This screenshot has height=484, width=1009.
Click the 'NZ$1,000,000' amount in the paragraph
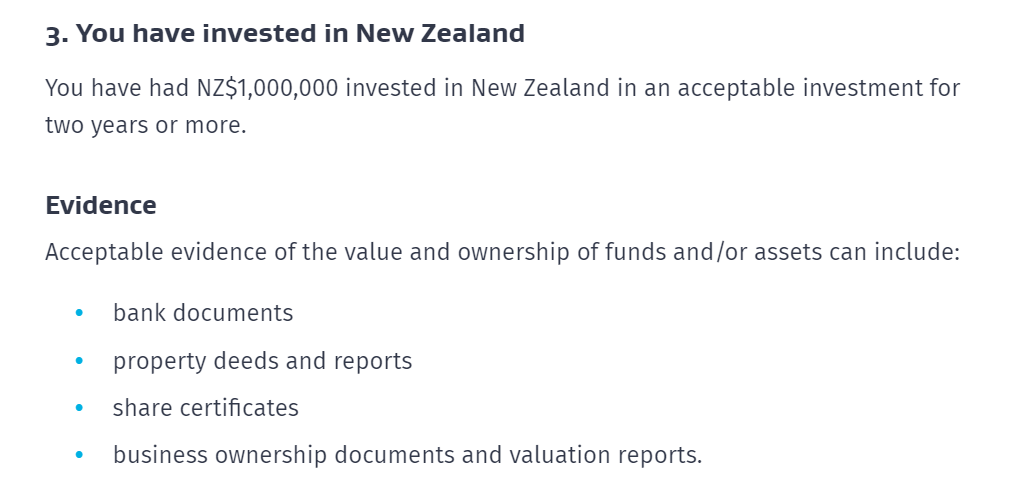(267, 88)
